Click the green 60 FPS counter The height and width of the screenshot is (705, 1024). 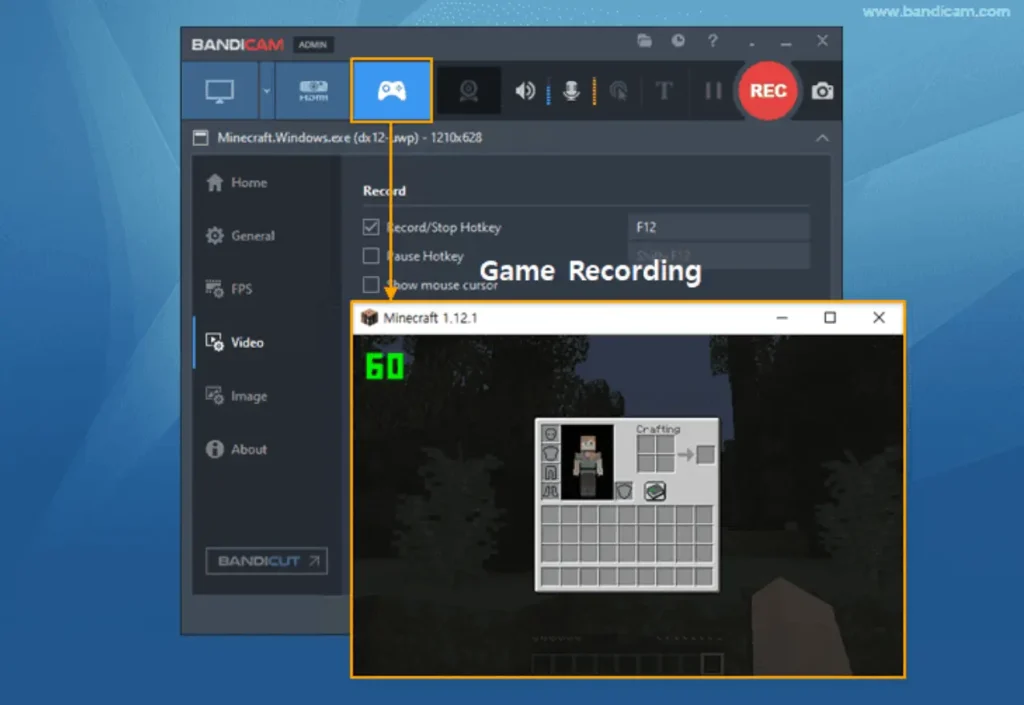(x=385, y=366)
